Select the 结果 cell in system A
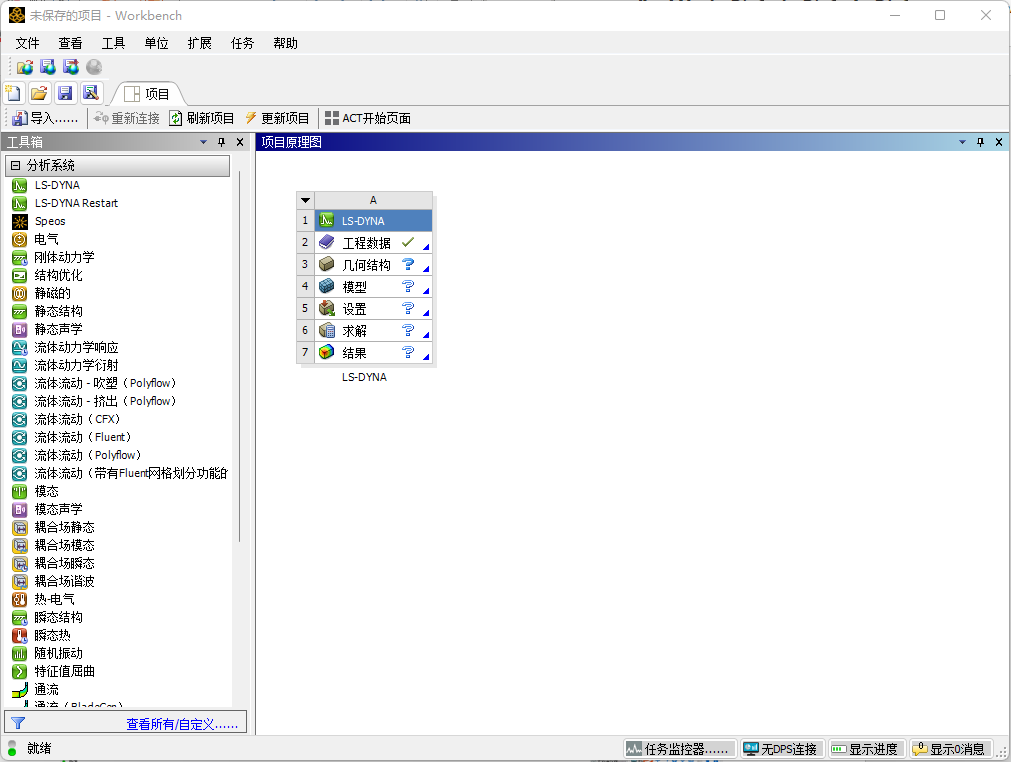 click(x=373, y=353)
